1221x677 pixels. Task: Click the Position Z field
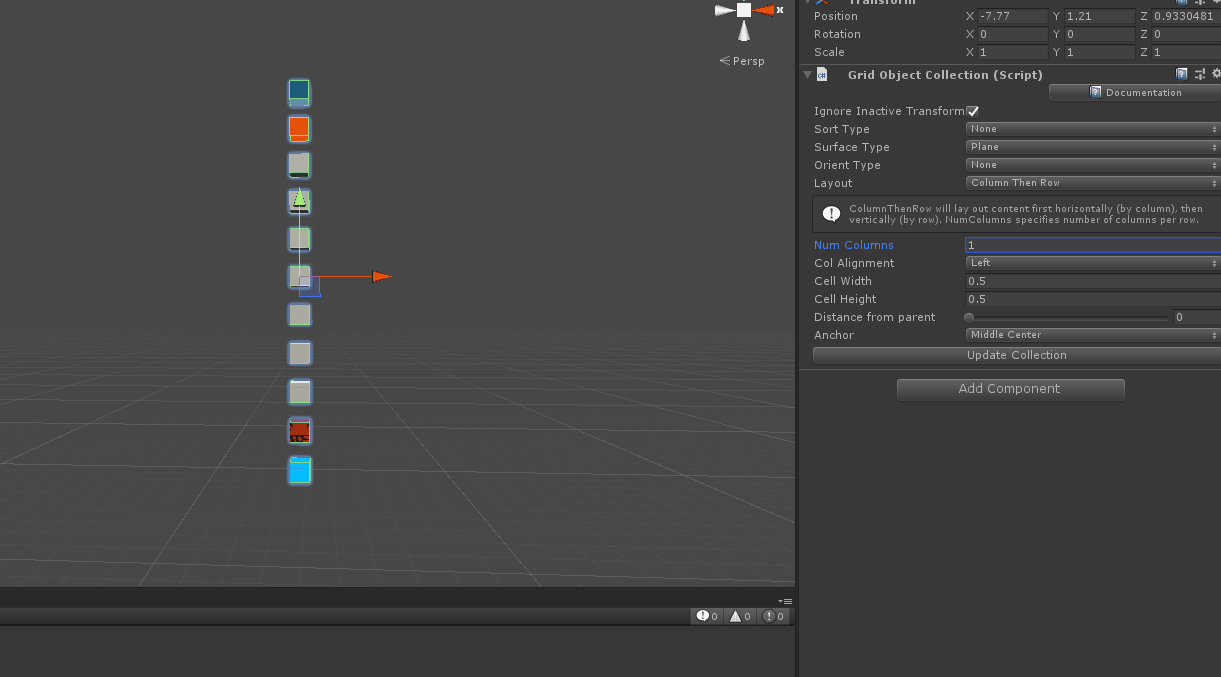tap(1186, 16)
